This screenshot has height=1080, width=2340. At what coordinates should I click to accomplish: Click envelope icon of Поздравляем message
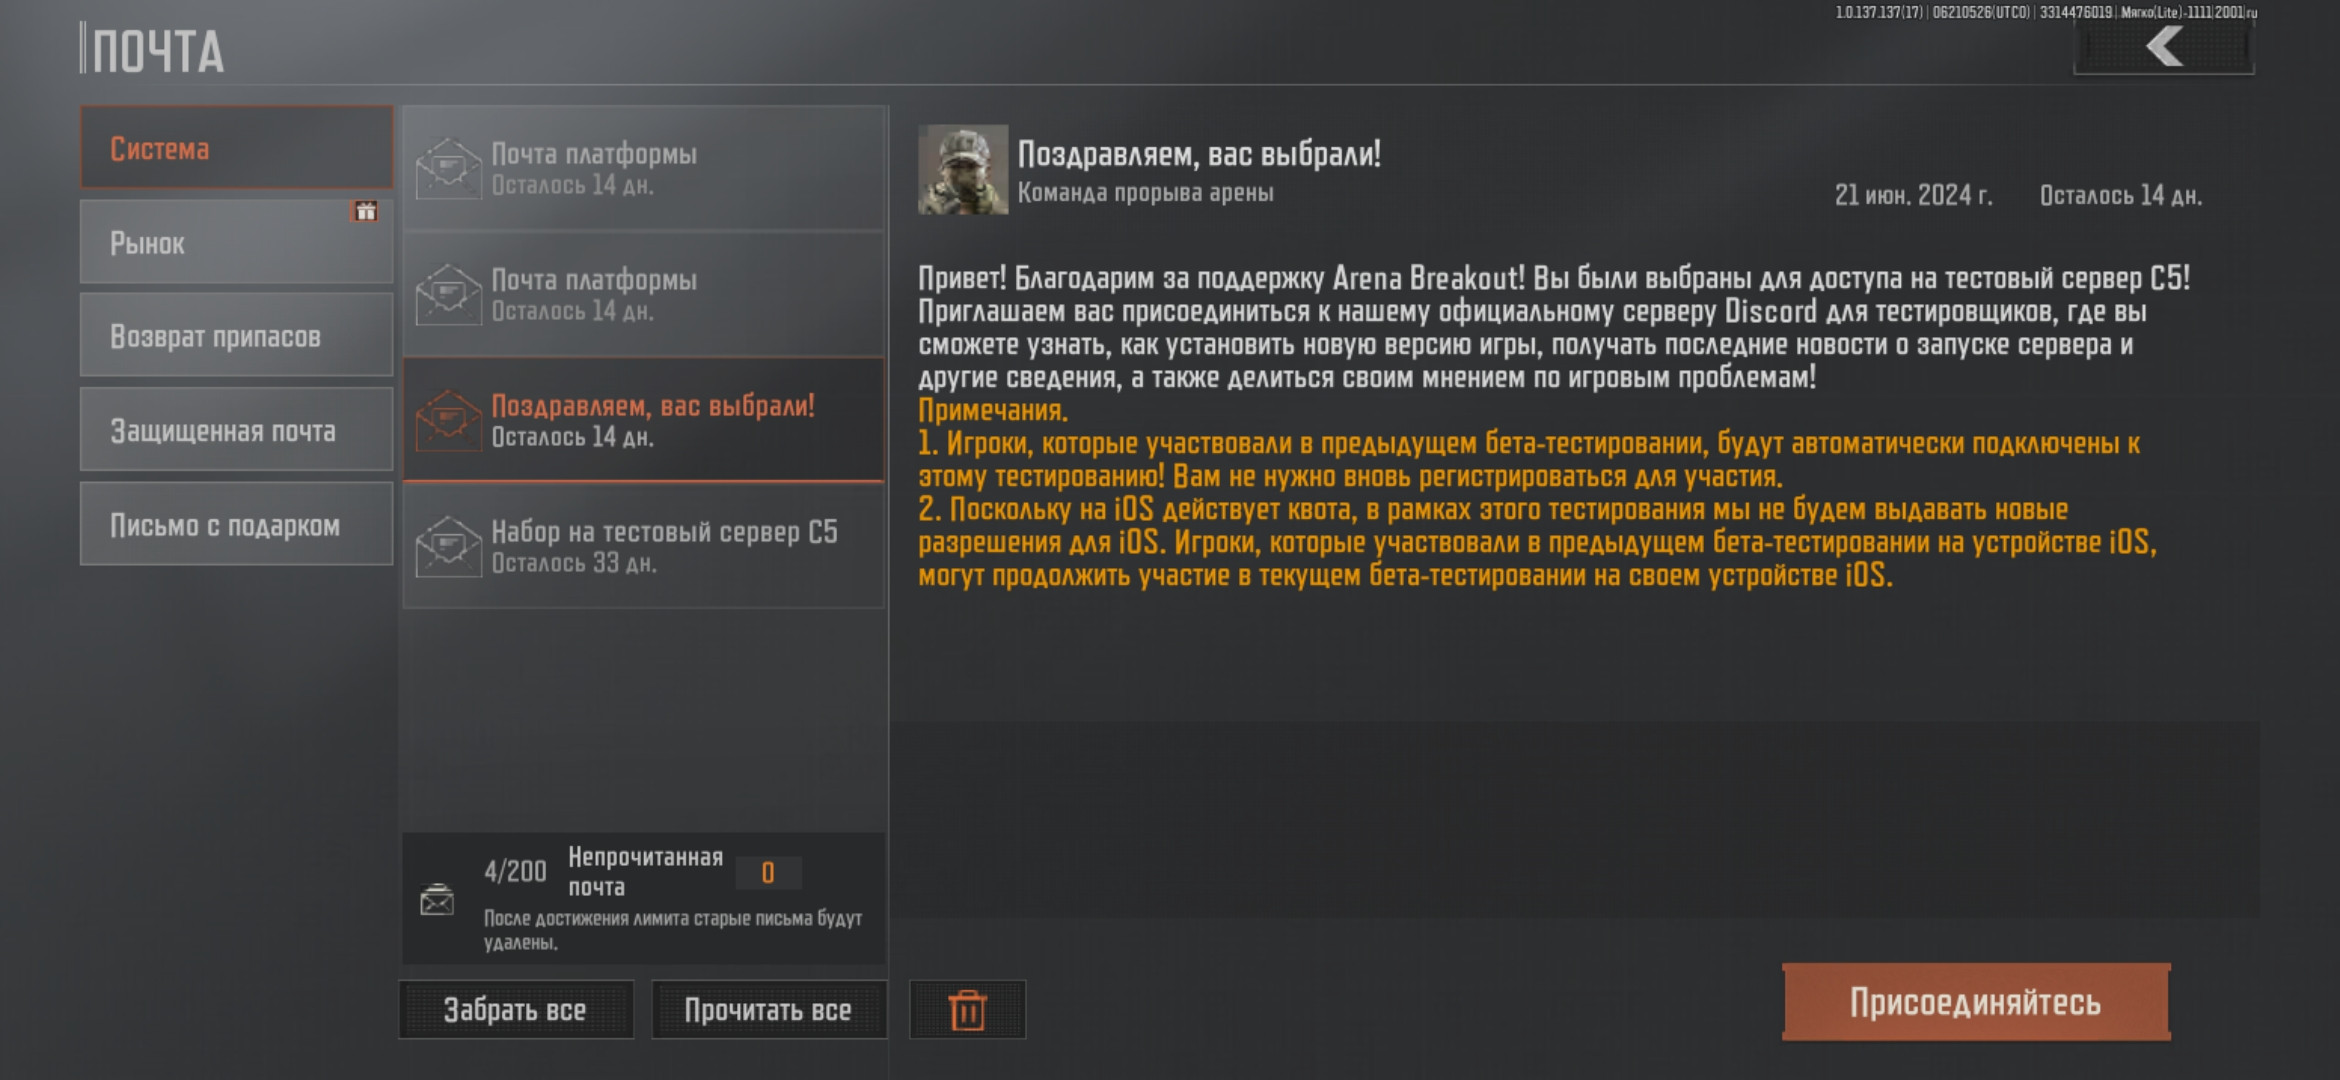pos(448,420)
